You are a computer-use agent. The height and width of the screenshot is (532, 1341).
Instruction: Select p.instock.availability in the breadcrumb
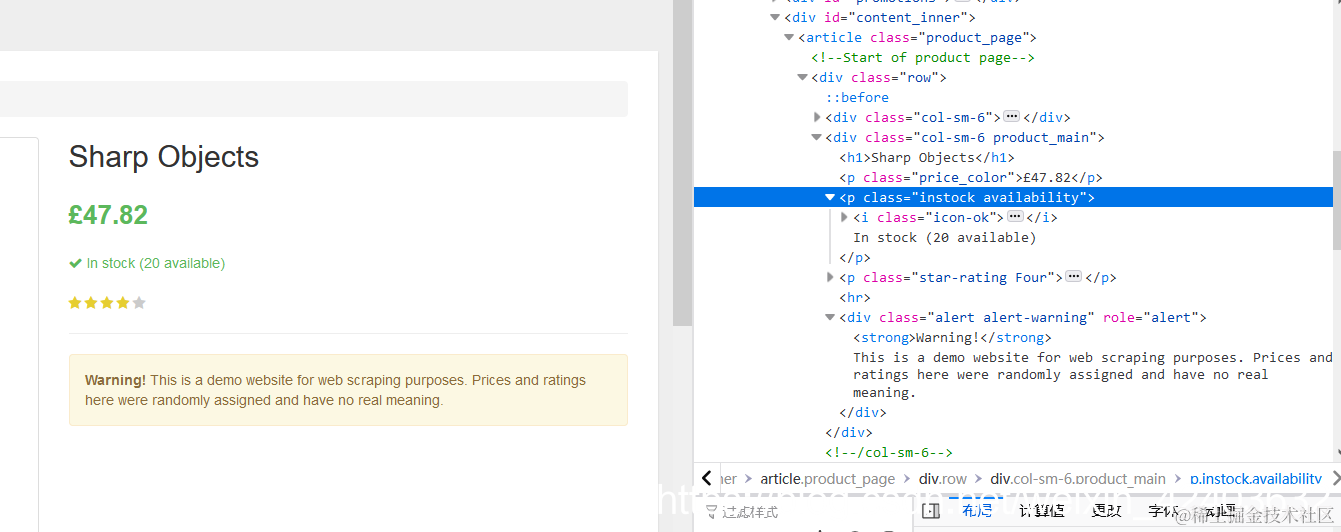pyautogui.click(x=1256, y=479)
